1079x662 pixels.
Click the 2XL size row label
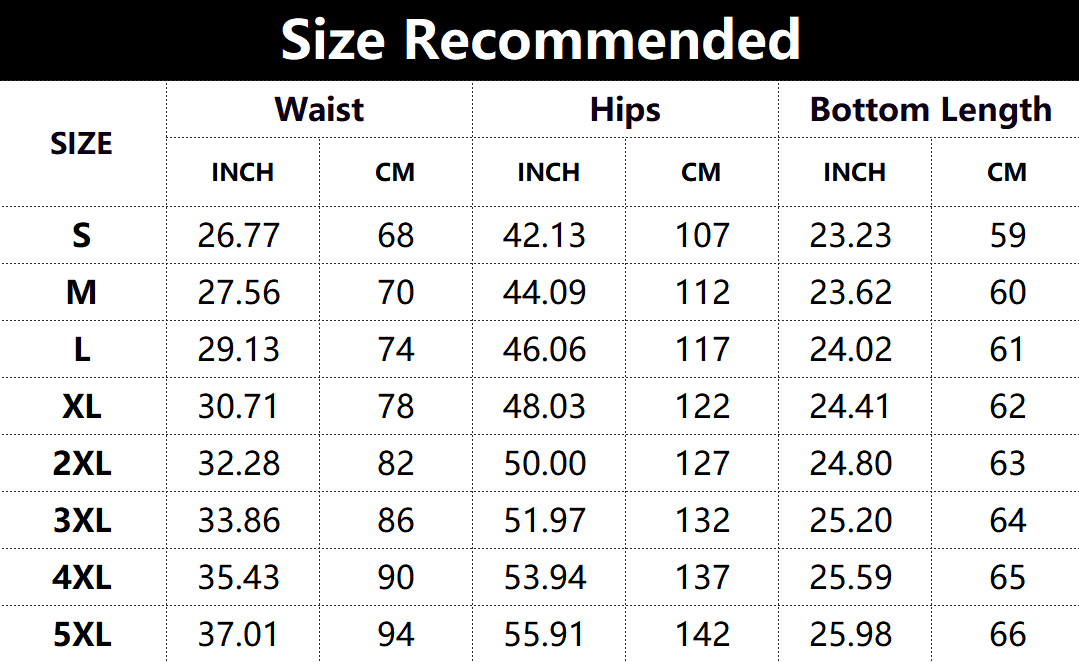pos(81,463)
